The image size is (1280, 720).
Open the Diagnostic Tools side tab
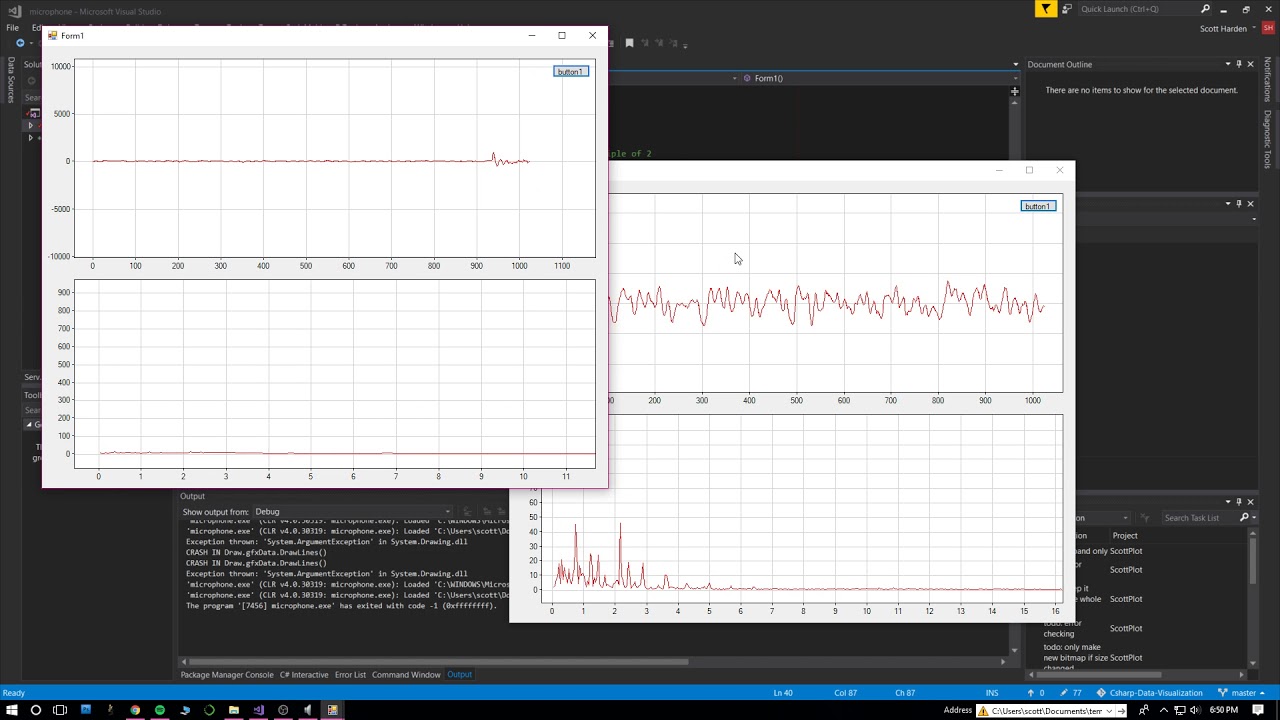coord(1267,138)
